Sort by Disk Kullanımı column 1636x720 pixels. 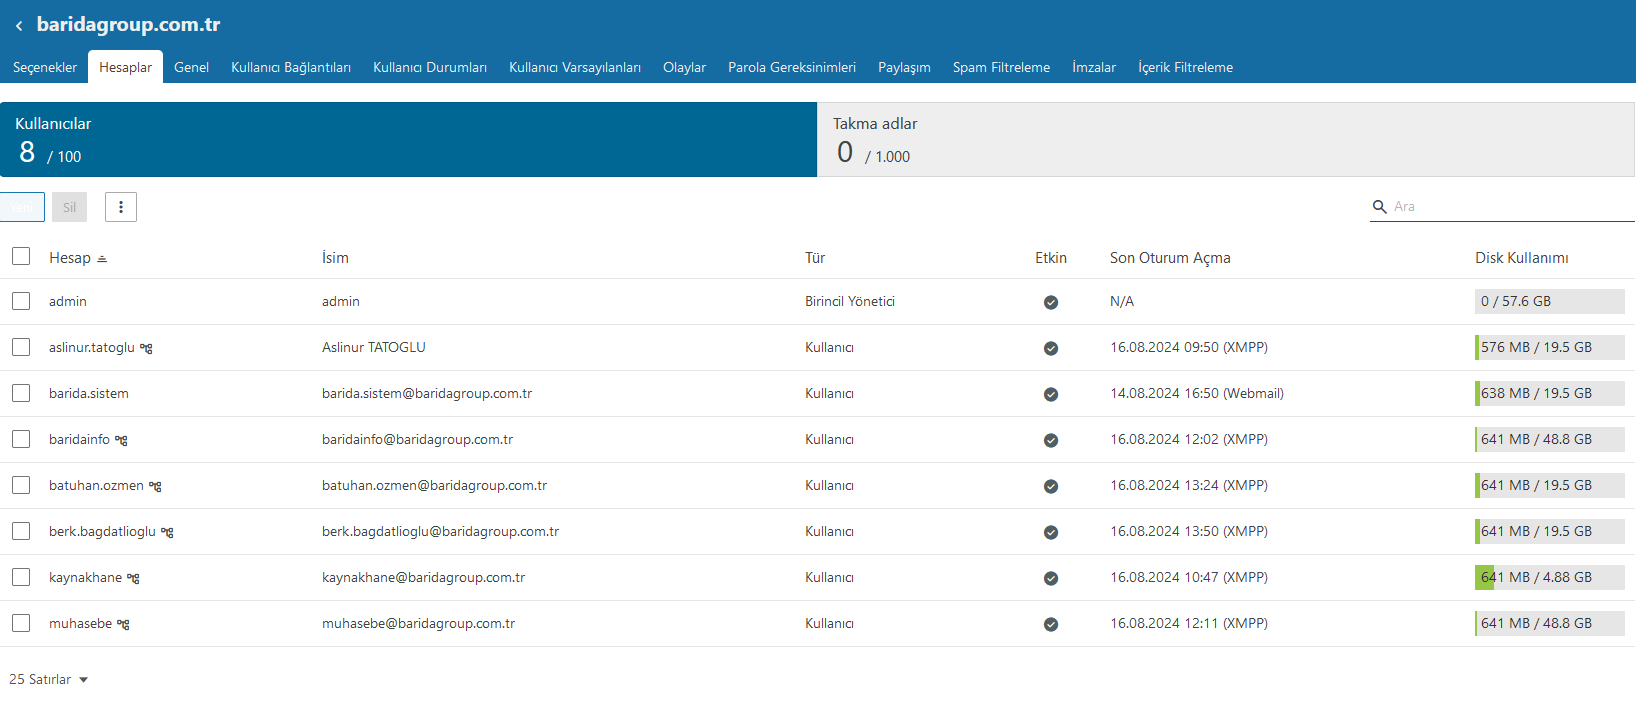1521,258
